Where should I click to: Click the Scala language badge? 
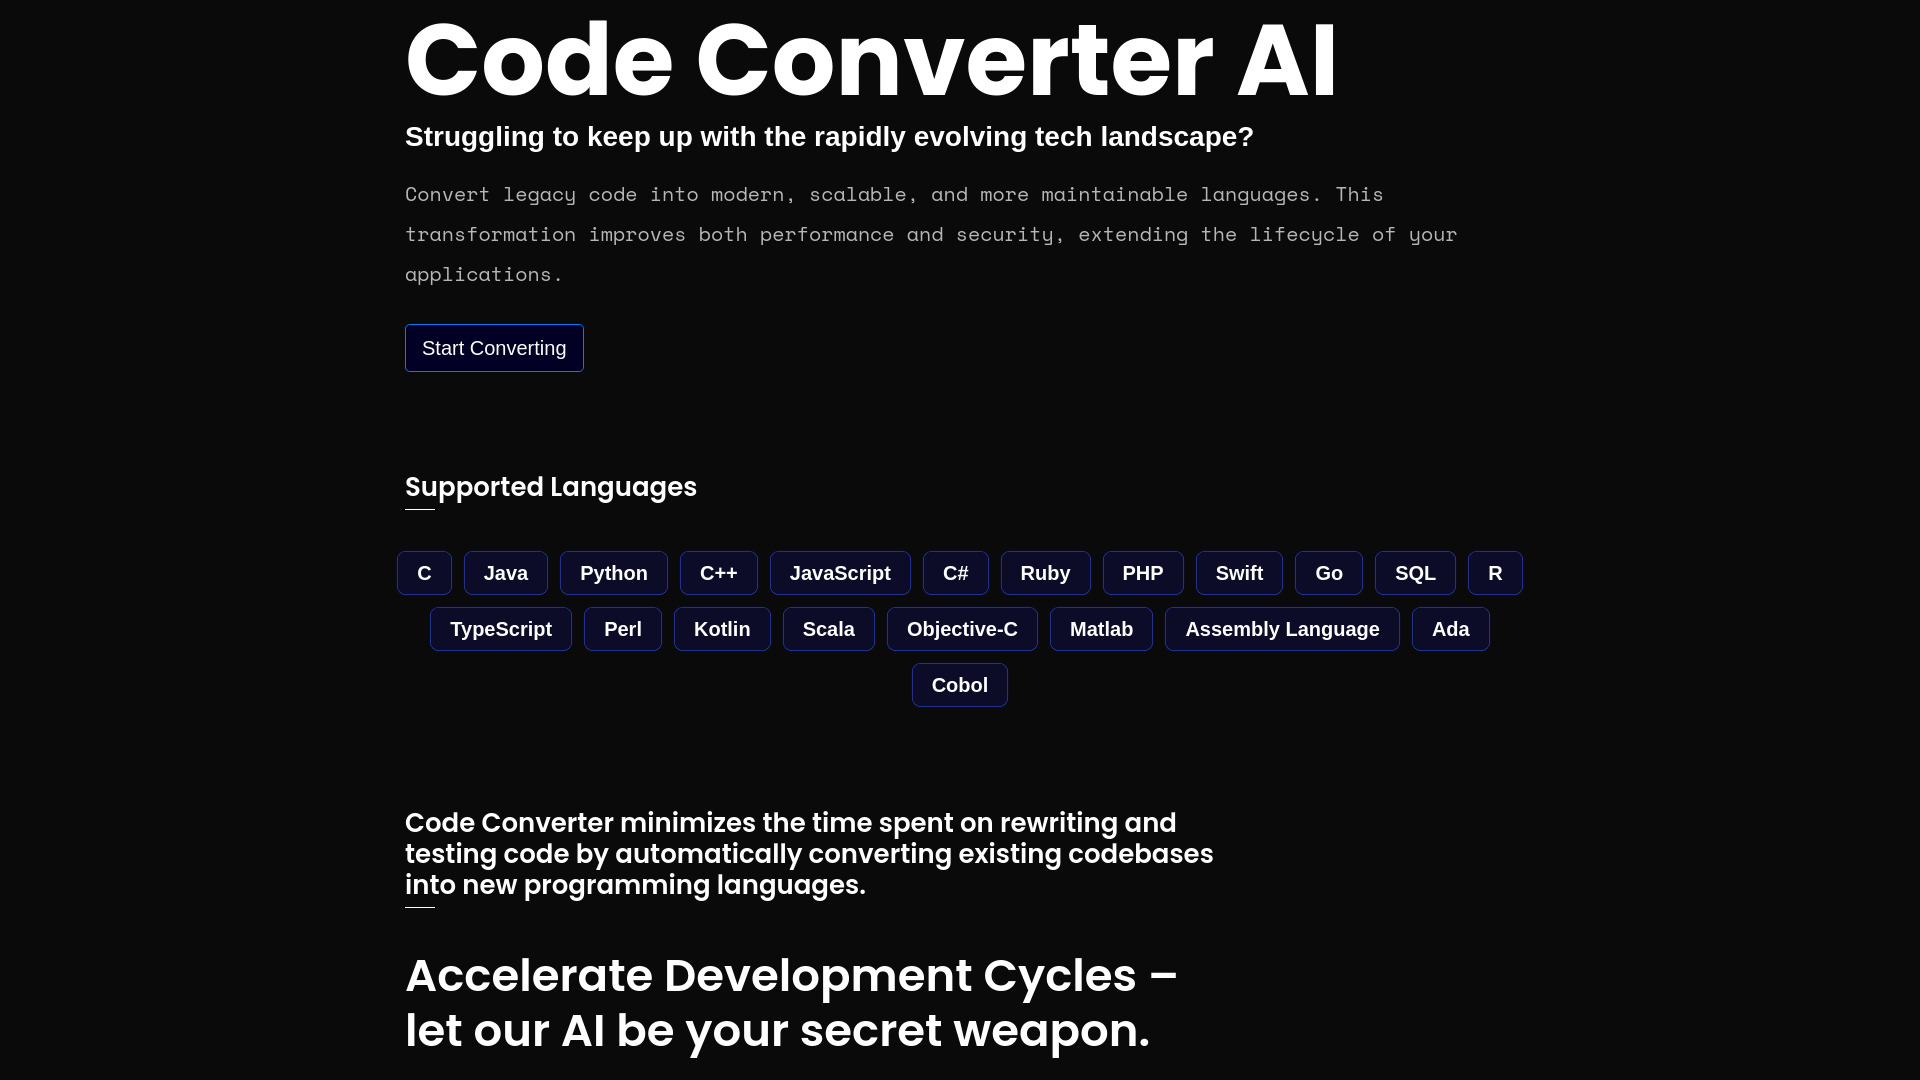[x=828, y=629]
